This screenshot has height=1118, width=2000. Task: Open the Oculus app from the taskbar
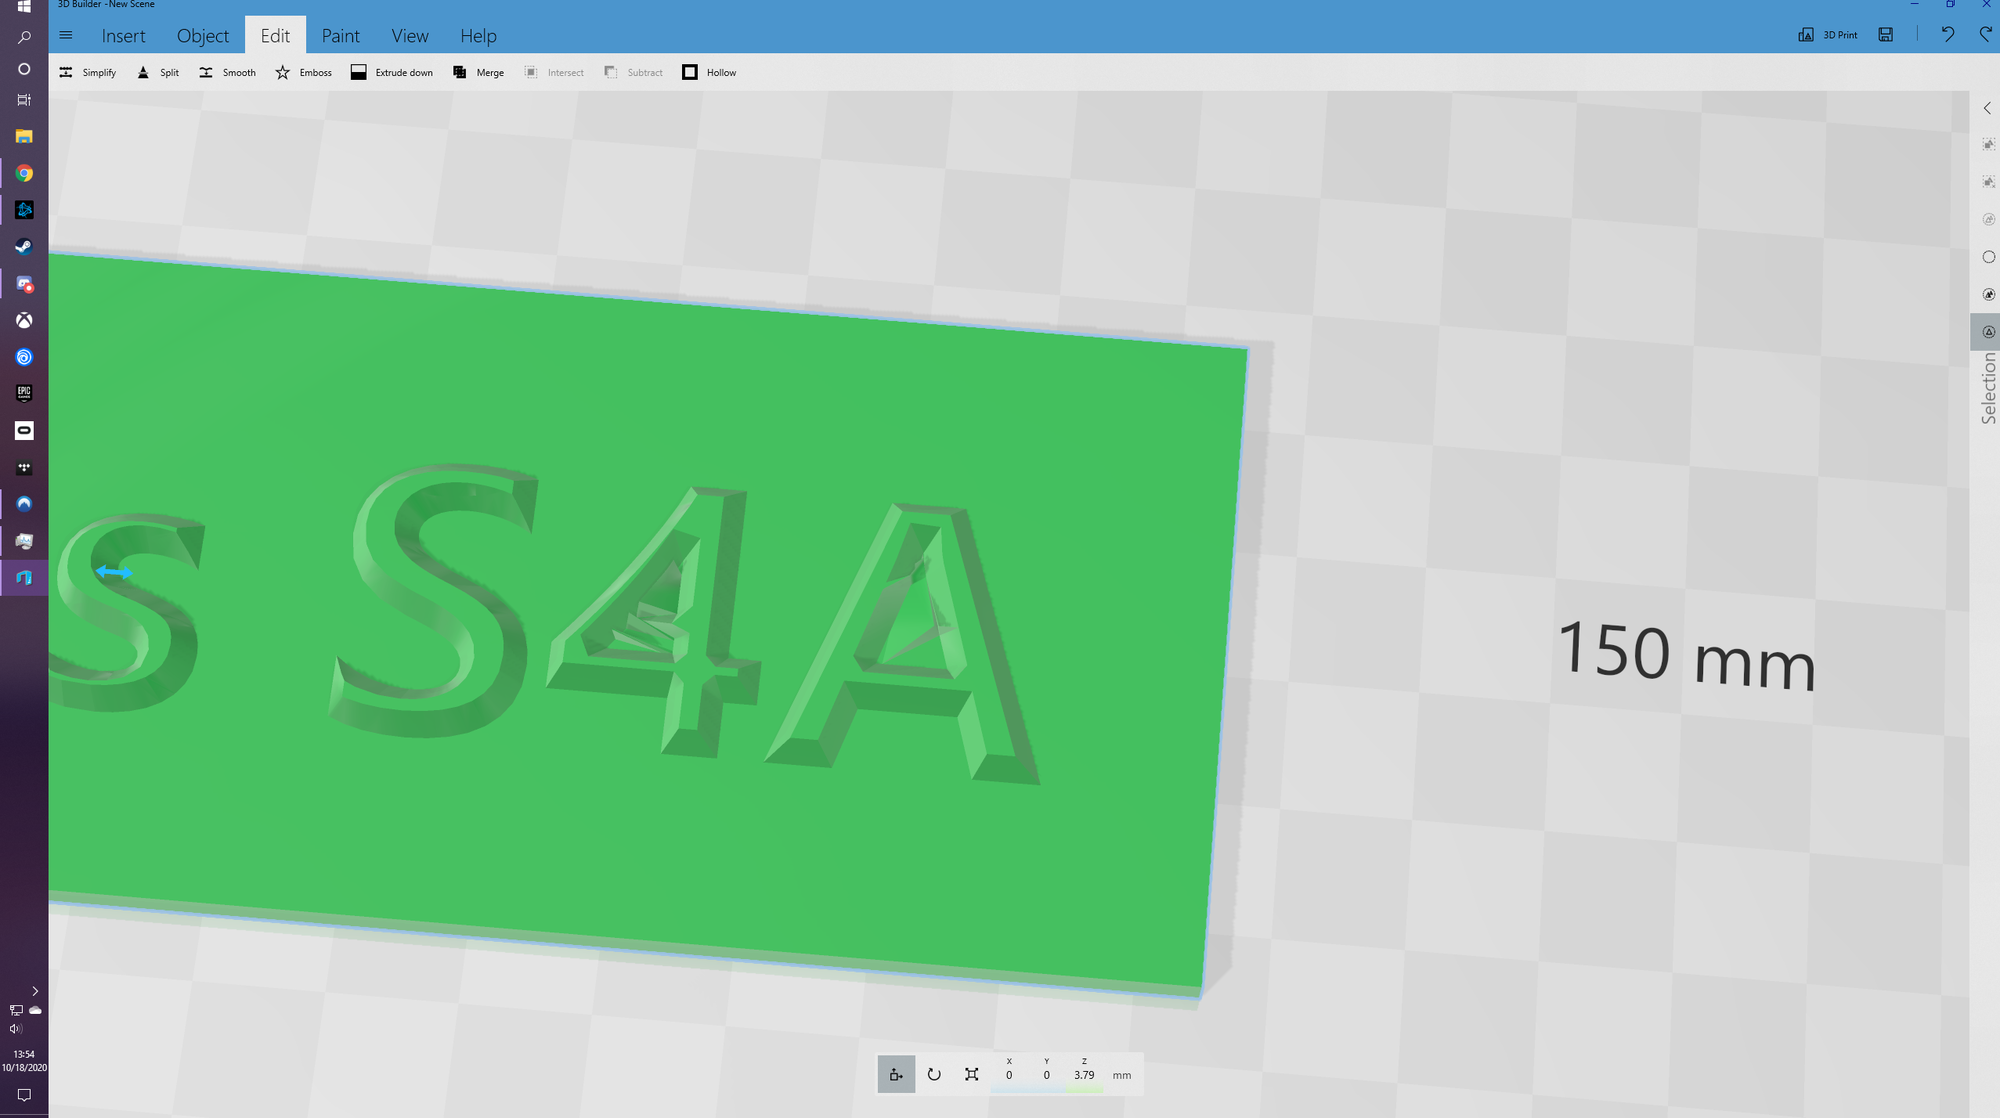[x=24, y=430]
